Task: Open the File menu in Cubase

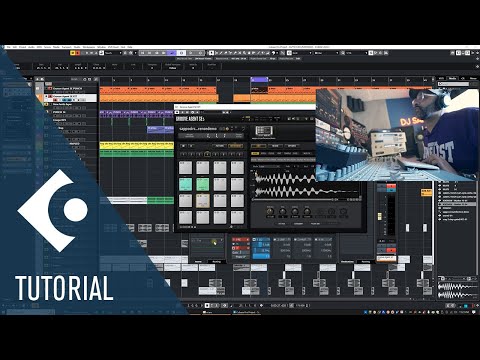Action: [9, 47]
